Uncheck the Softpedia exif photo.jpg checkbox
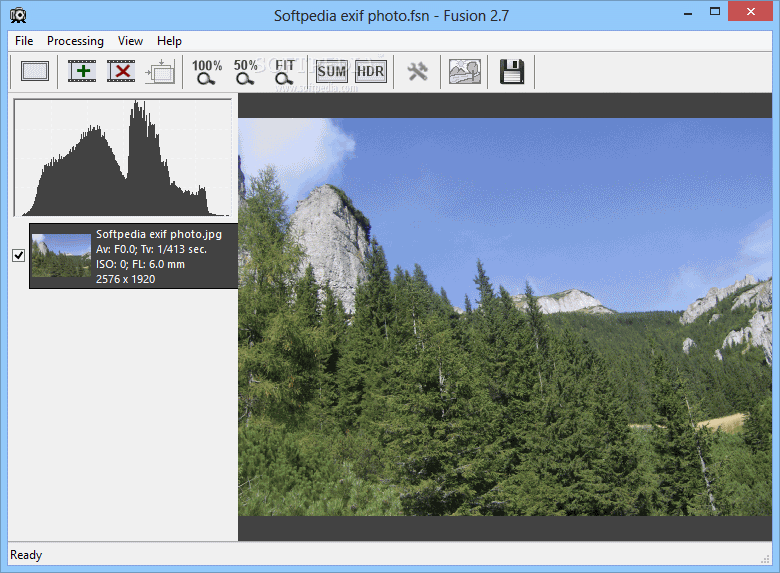The width and height of the screenshot is (780, 573). coord(18,255)
